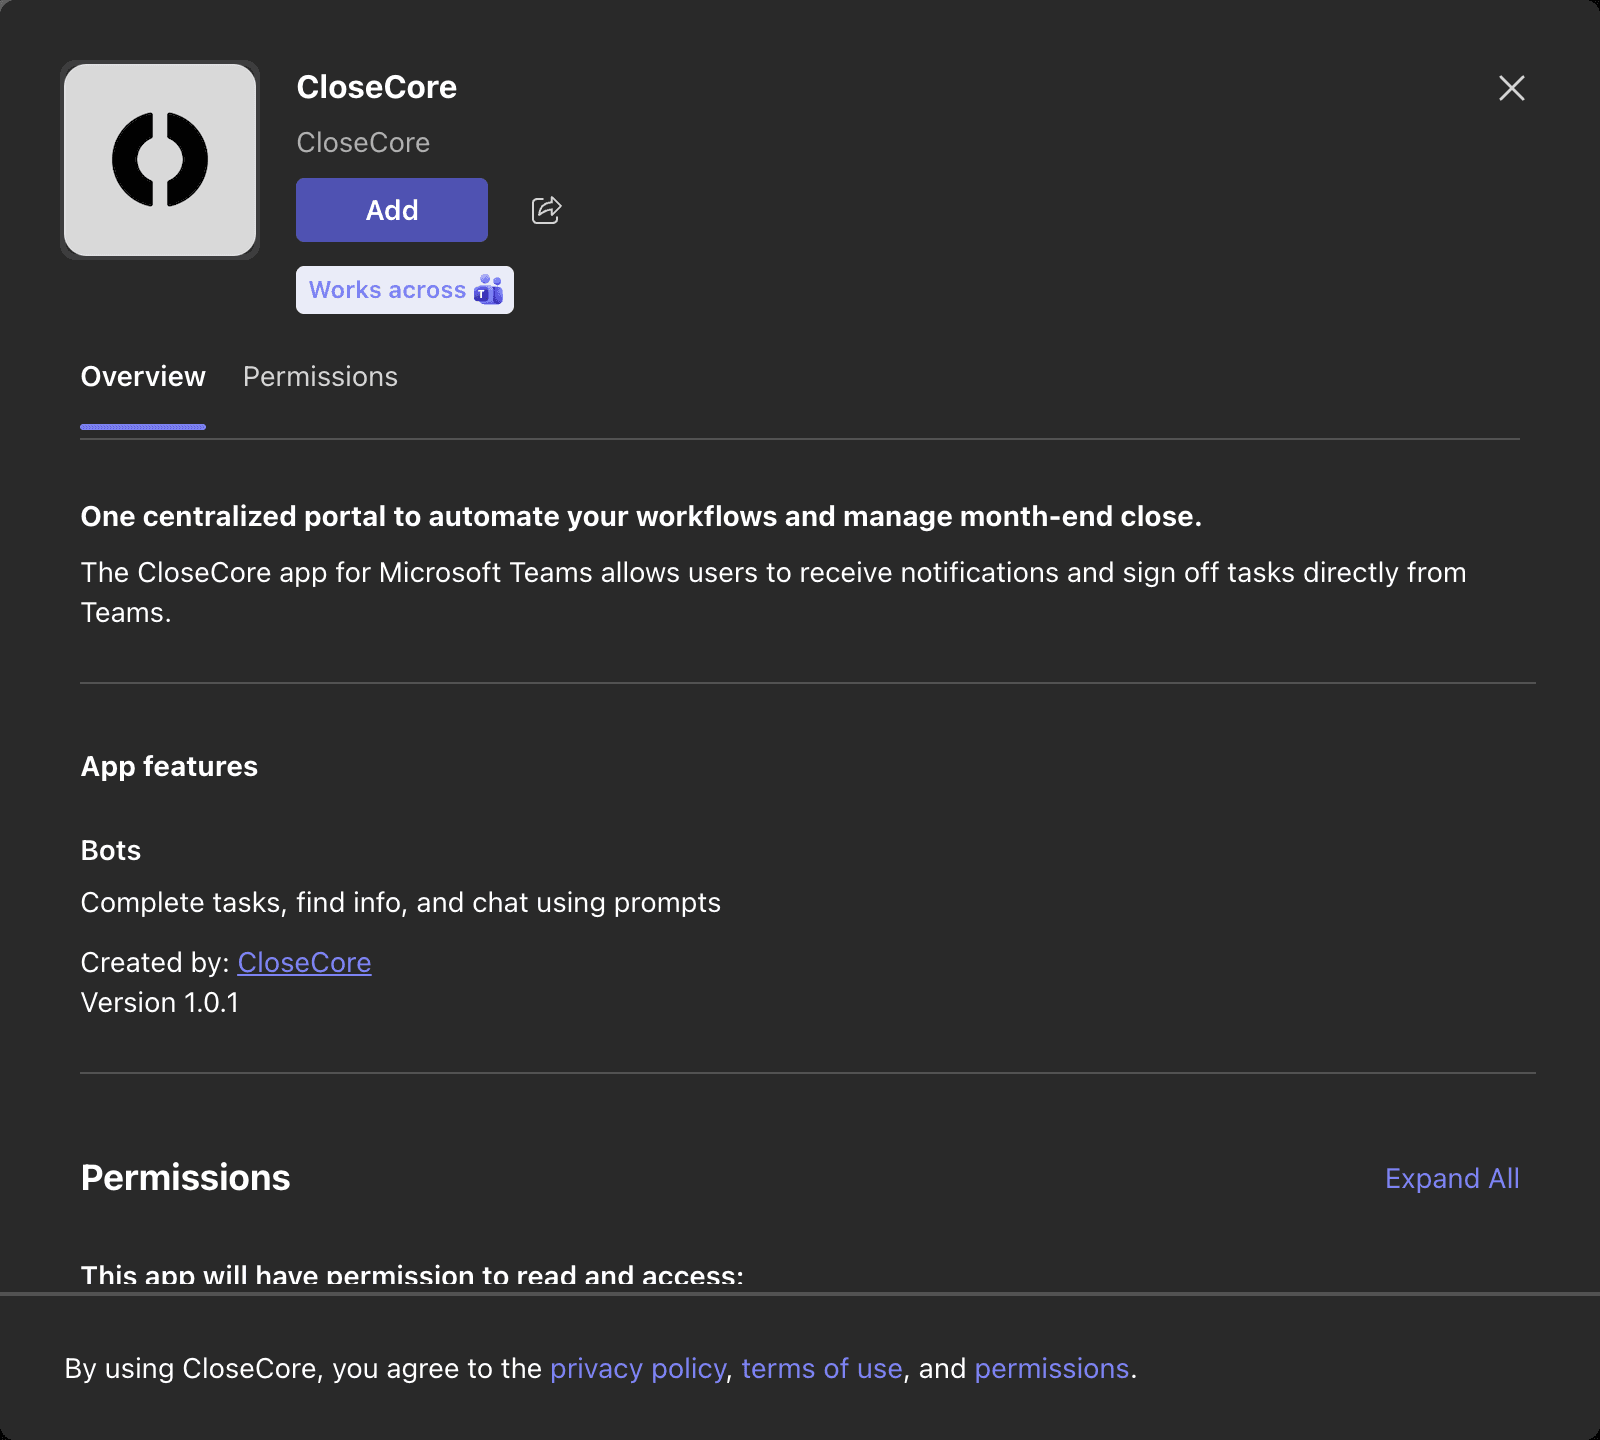Close the CloseCore app dialog
This screenshot has height=1440, width=1600.
1512,88
